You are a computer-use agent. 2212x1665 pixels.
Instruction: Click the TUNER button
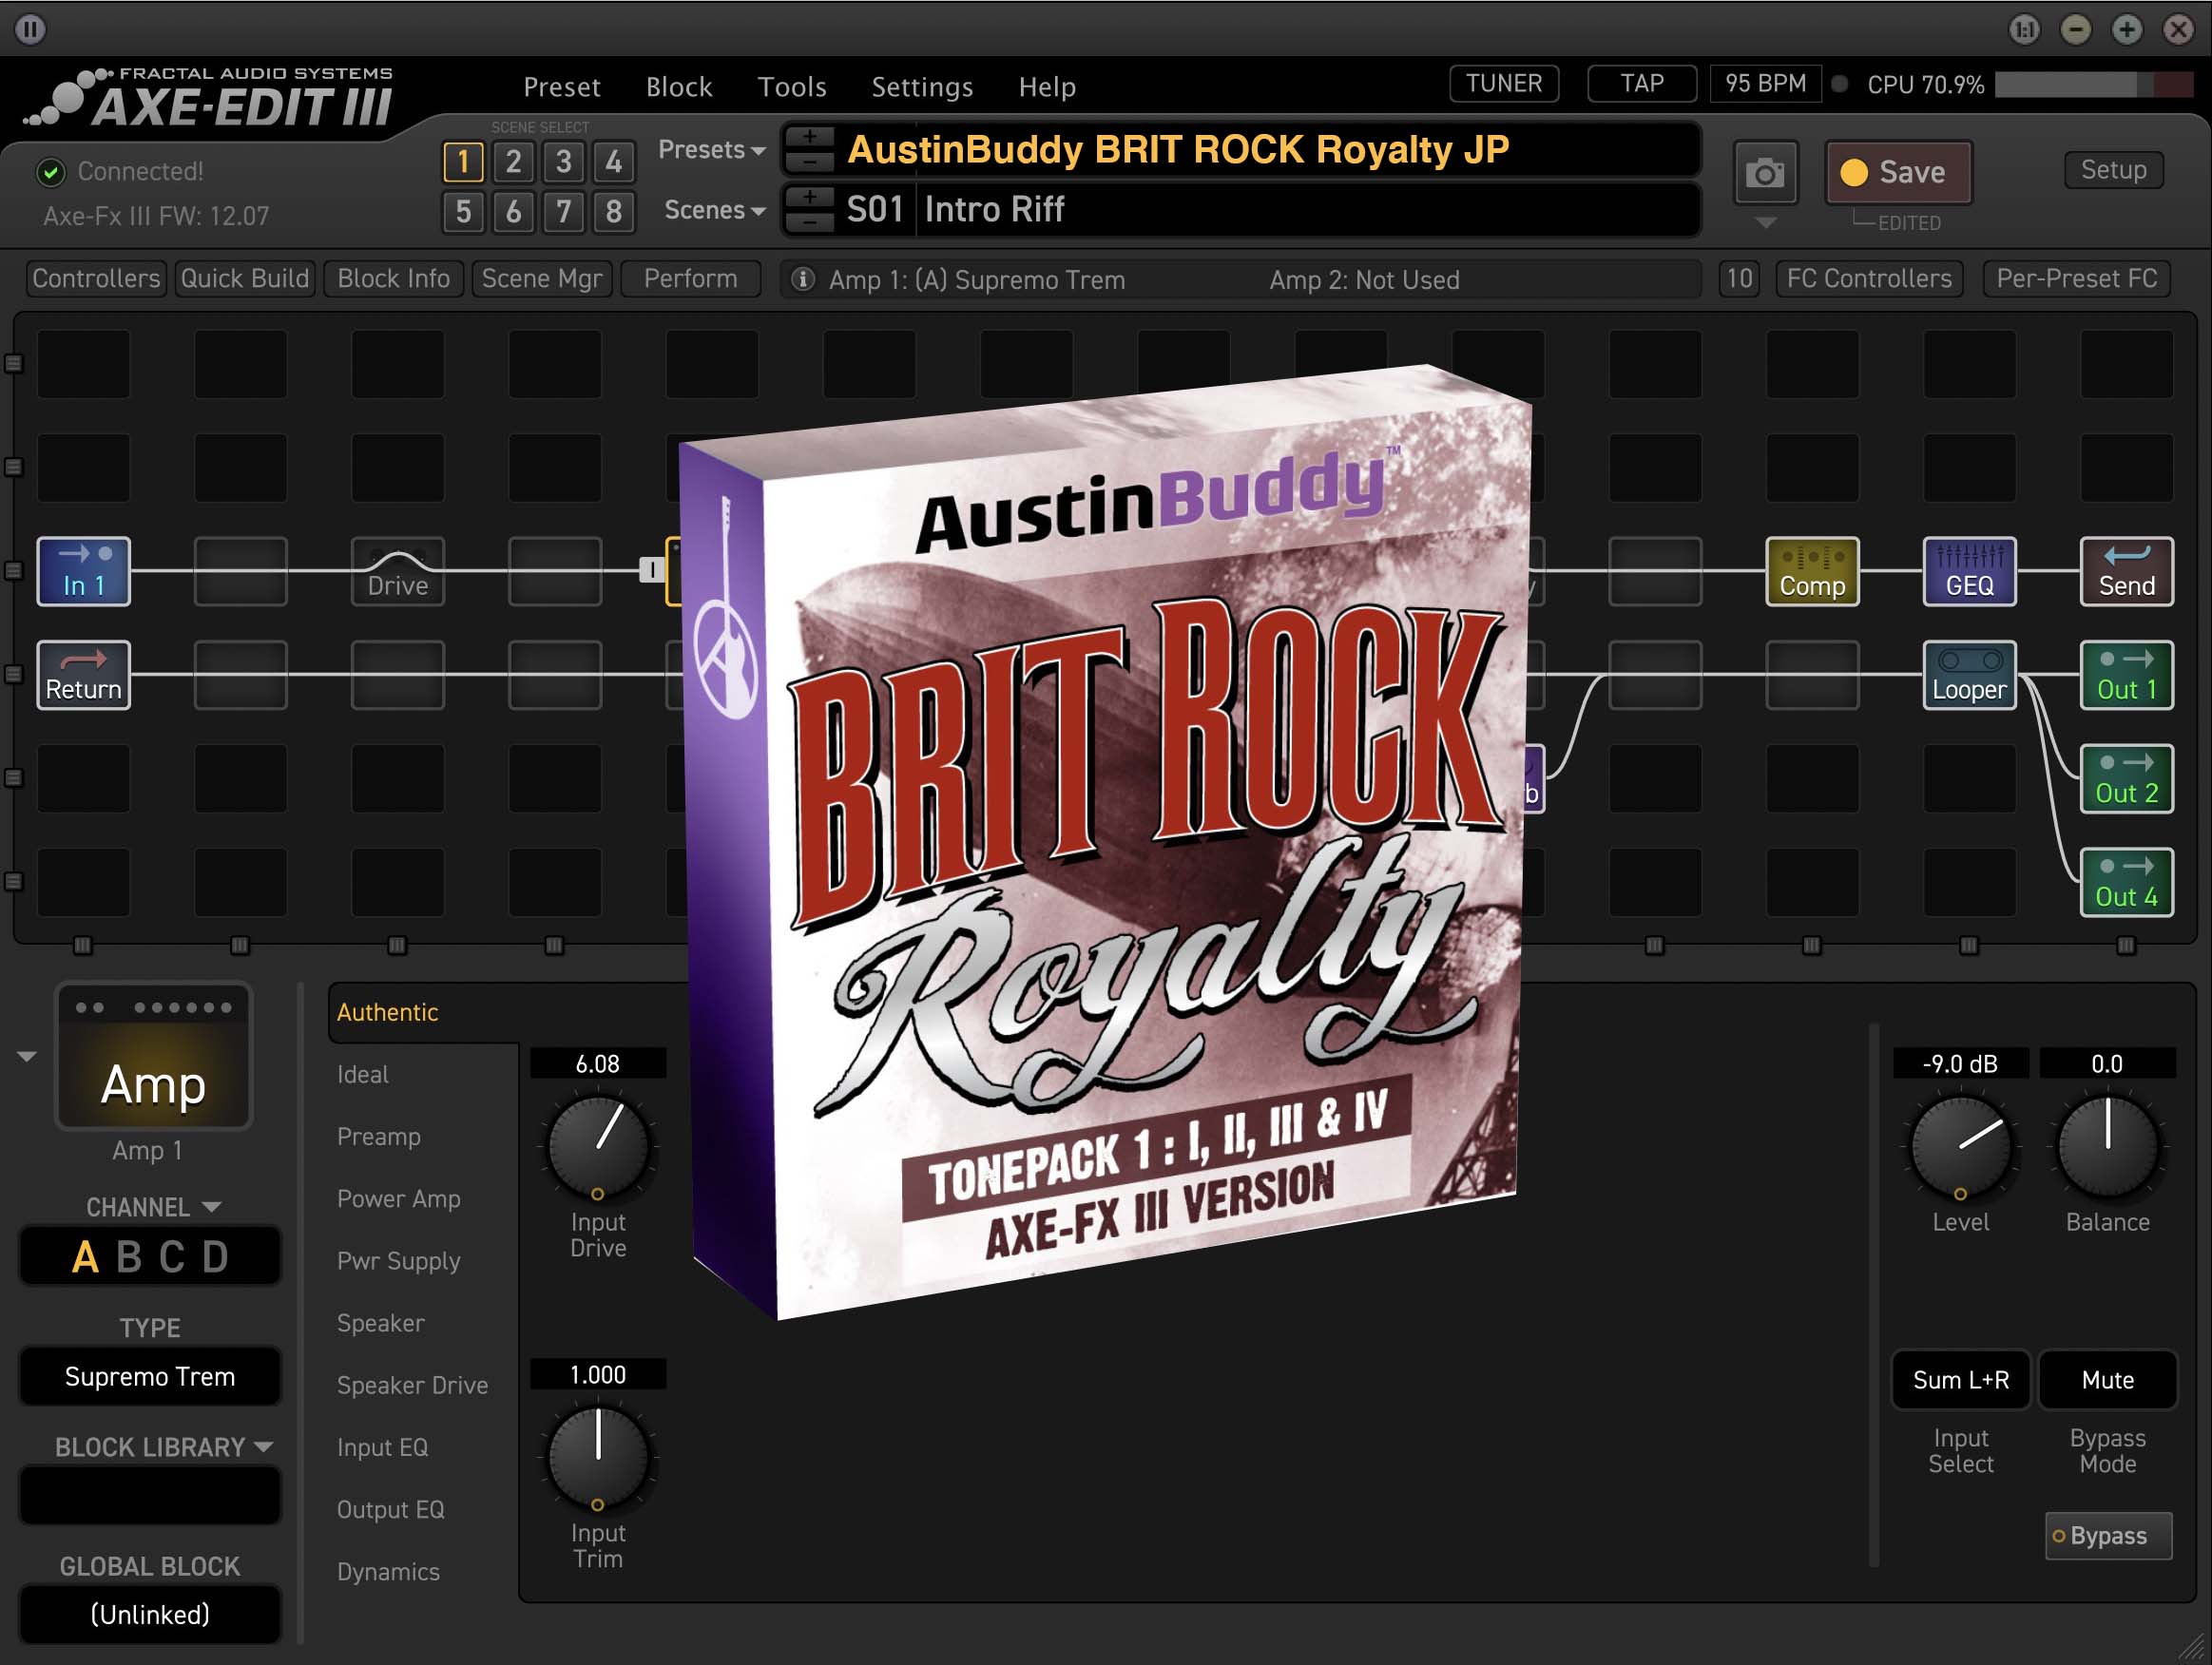click(1504, 83)
